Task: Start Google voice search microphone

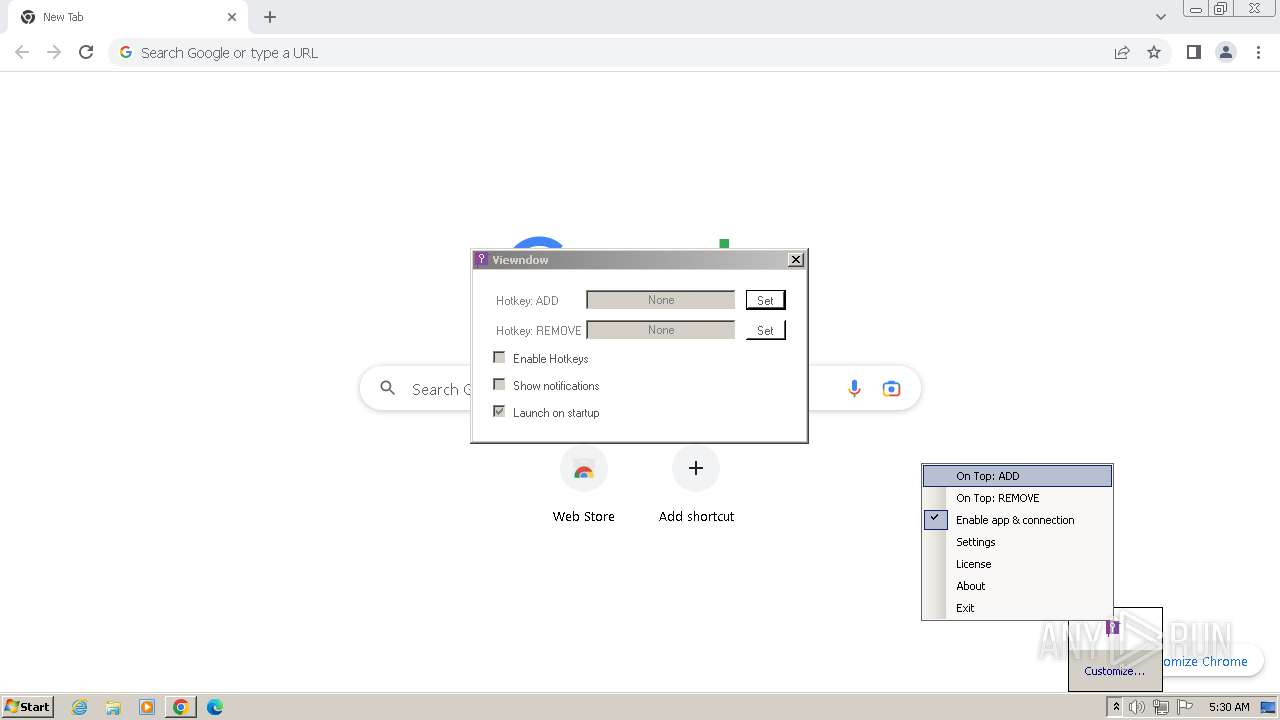Action: pyautogui.click(x=854, y=389)
